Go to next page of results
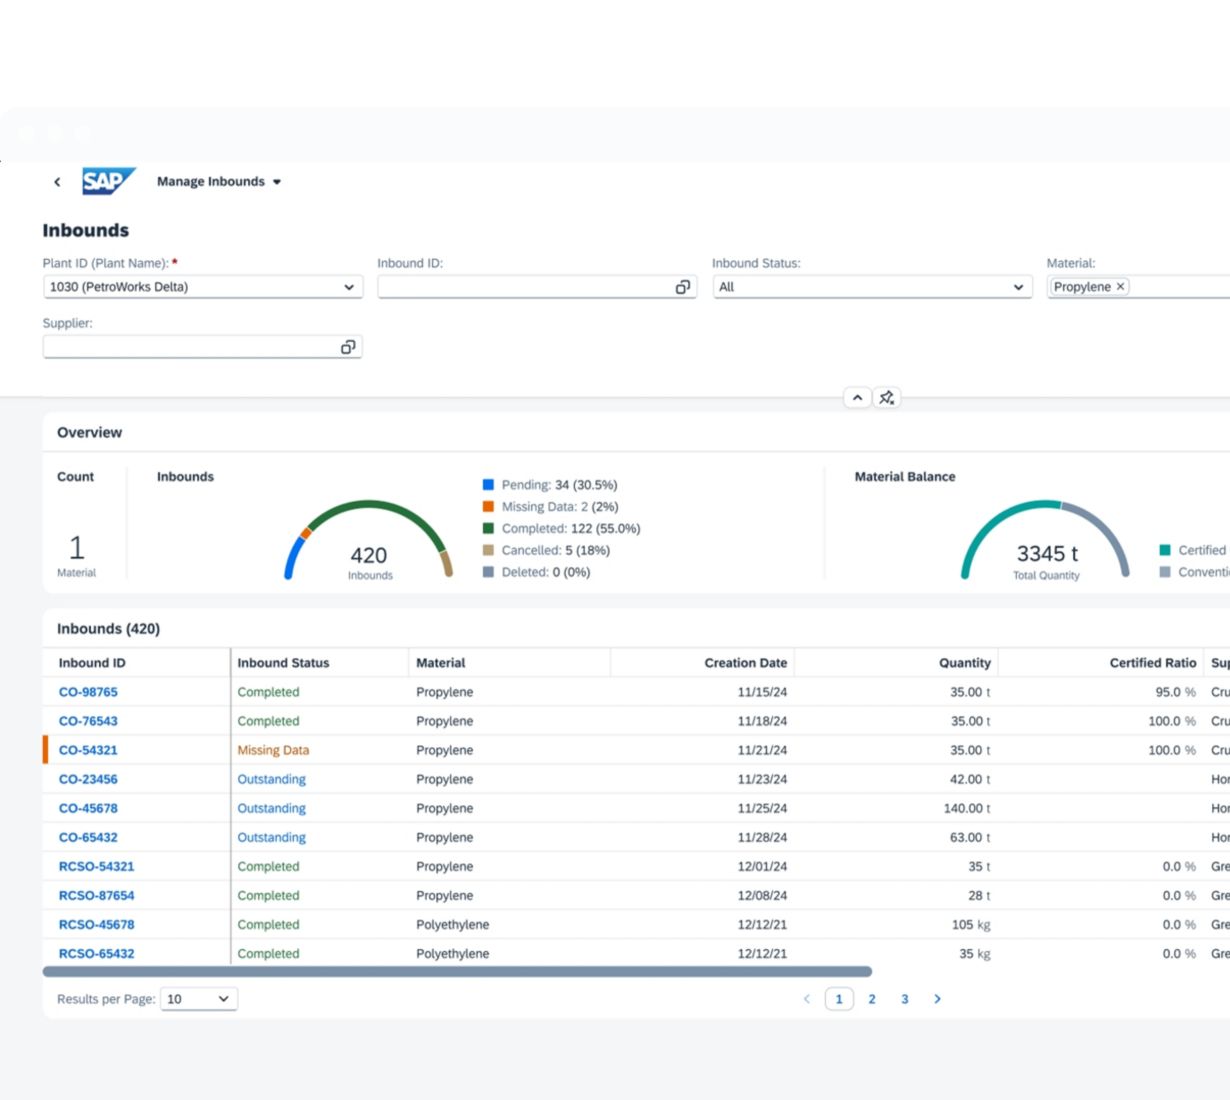This screenshot has width=1230, height=1100. (x=937, y=999)
